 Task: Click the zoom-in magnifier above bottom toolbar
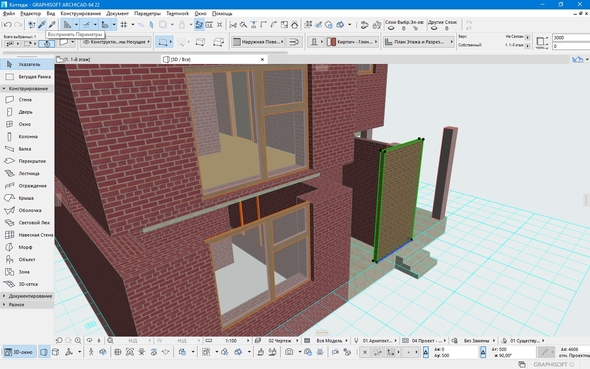pyautogui.click(x=78, y=340)
